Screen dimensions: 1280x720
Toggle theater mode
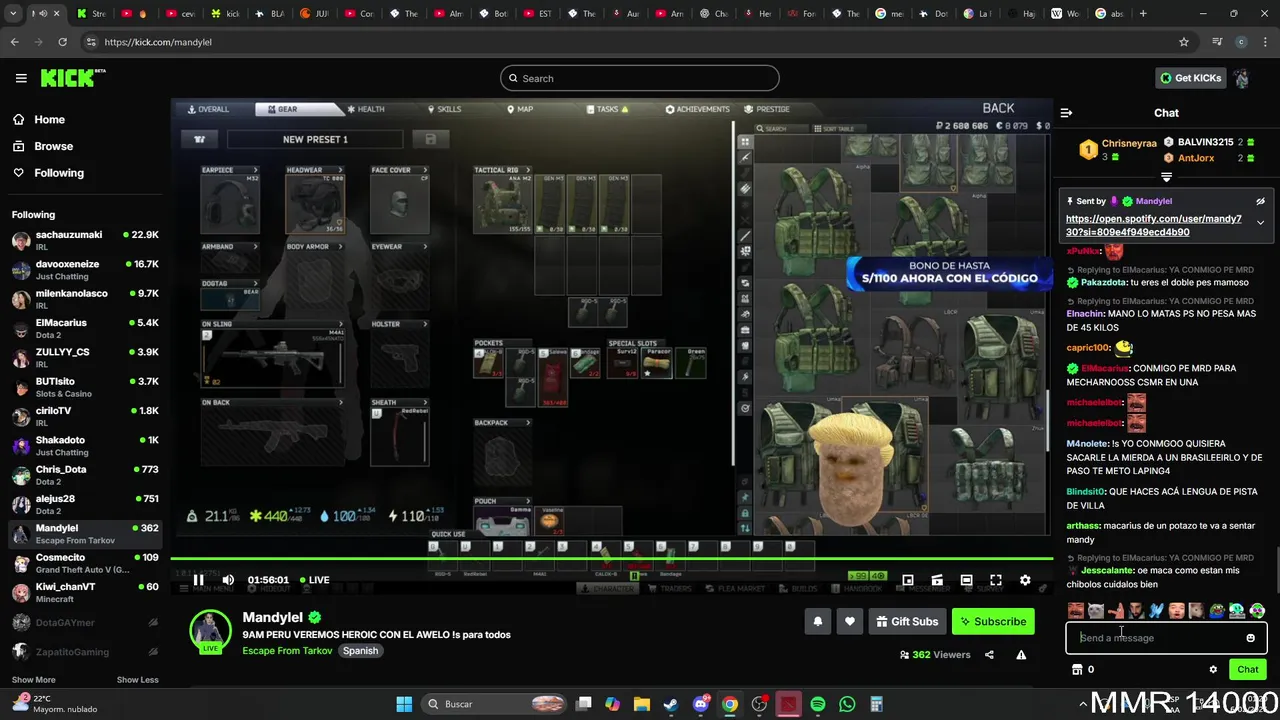coord(966,580)
